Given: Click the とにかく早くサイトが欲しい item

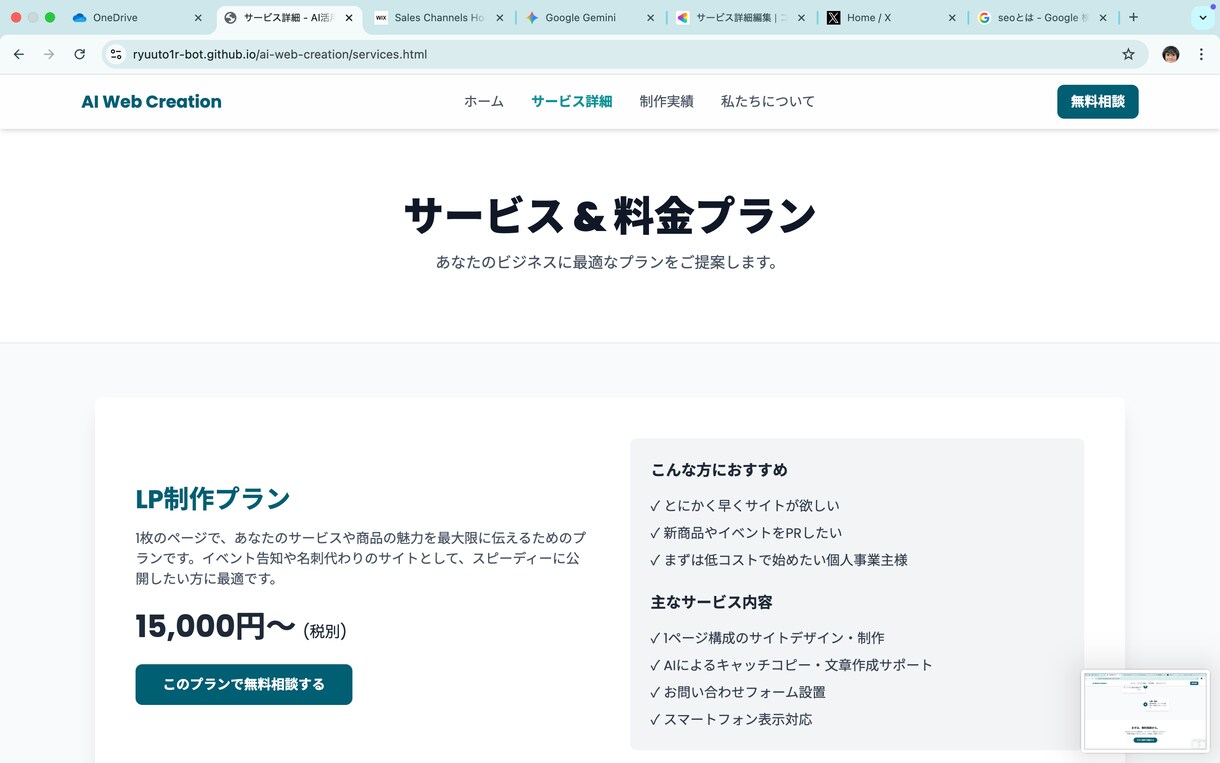Looking at the screenshot, I should (745, 506).
